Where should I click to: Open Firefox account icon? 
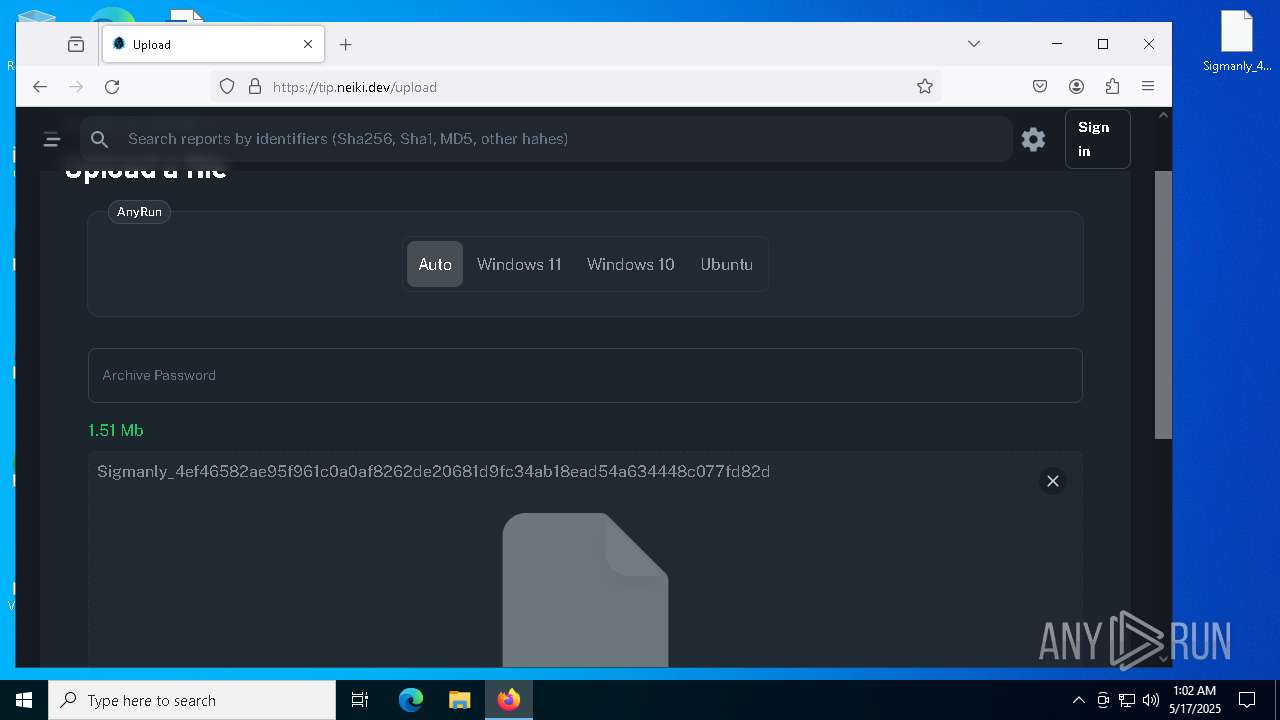1076,87
